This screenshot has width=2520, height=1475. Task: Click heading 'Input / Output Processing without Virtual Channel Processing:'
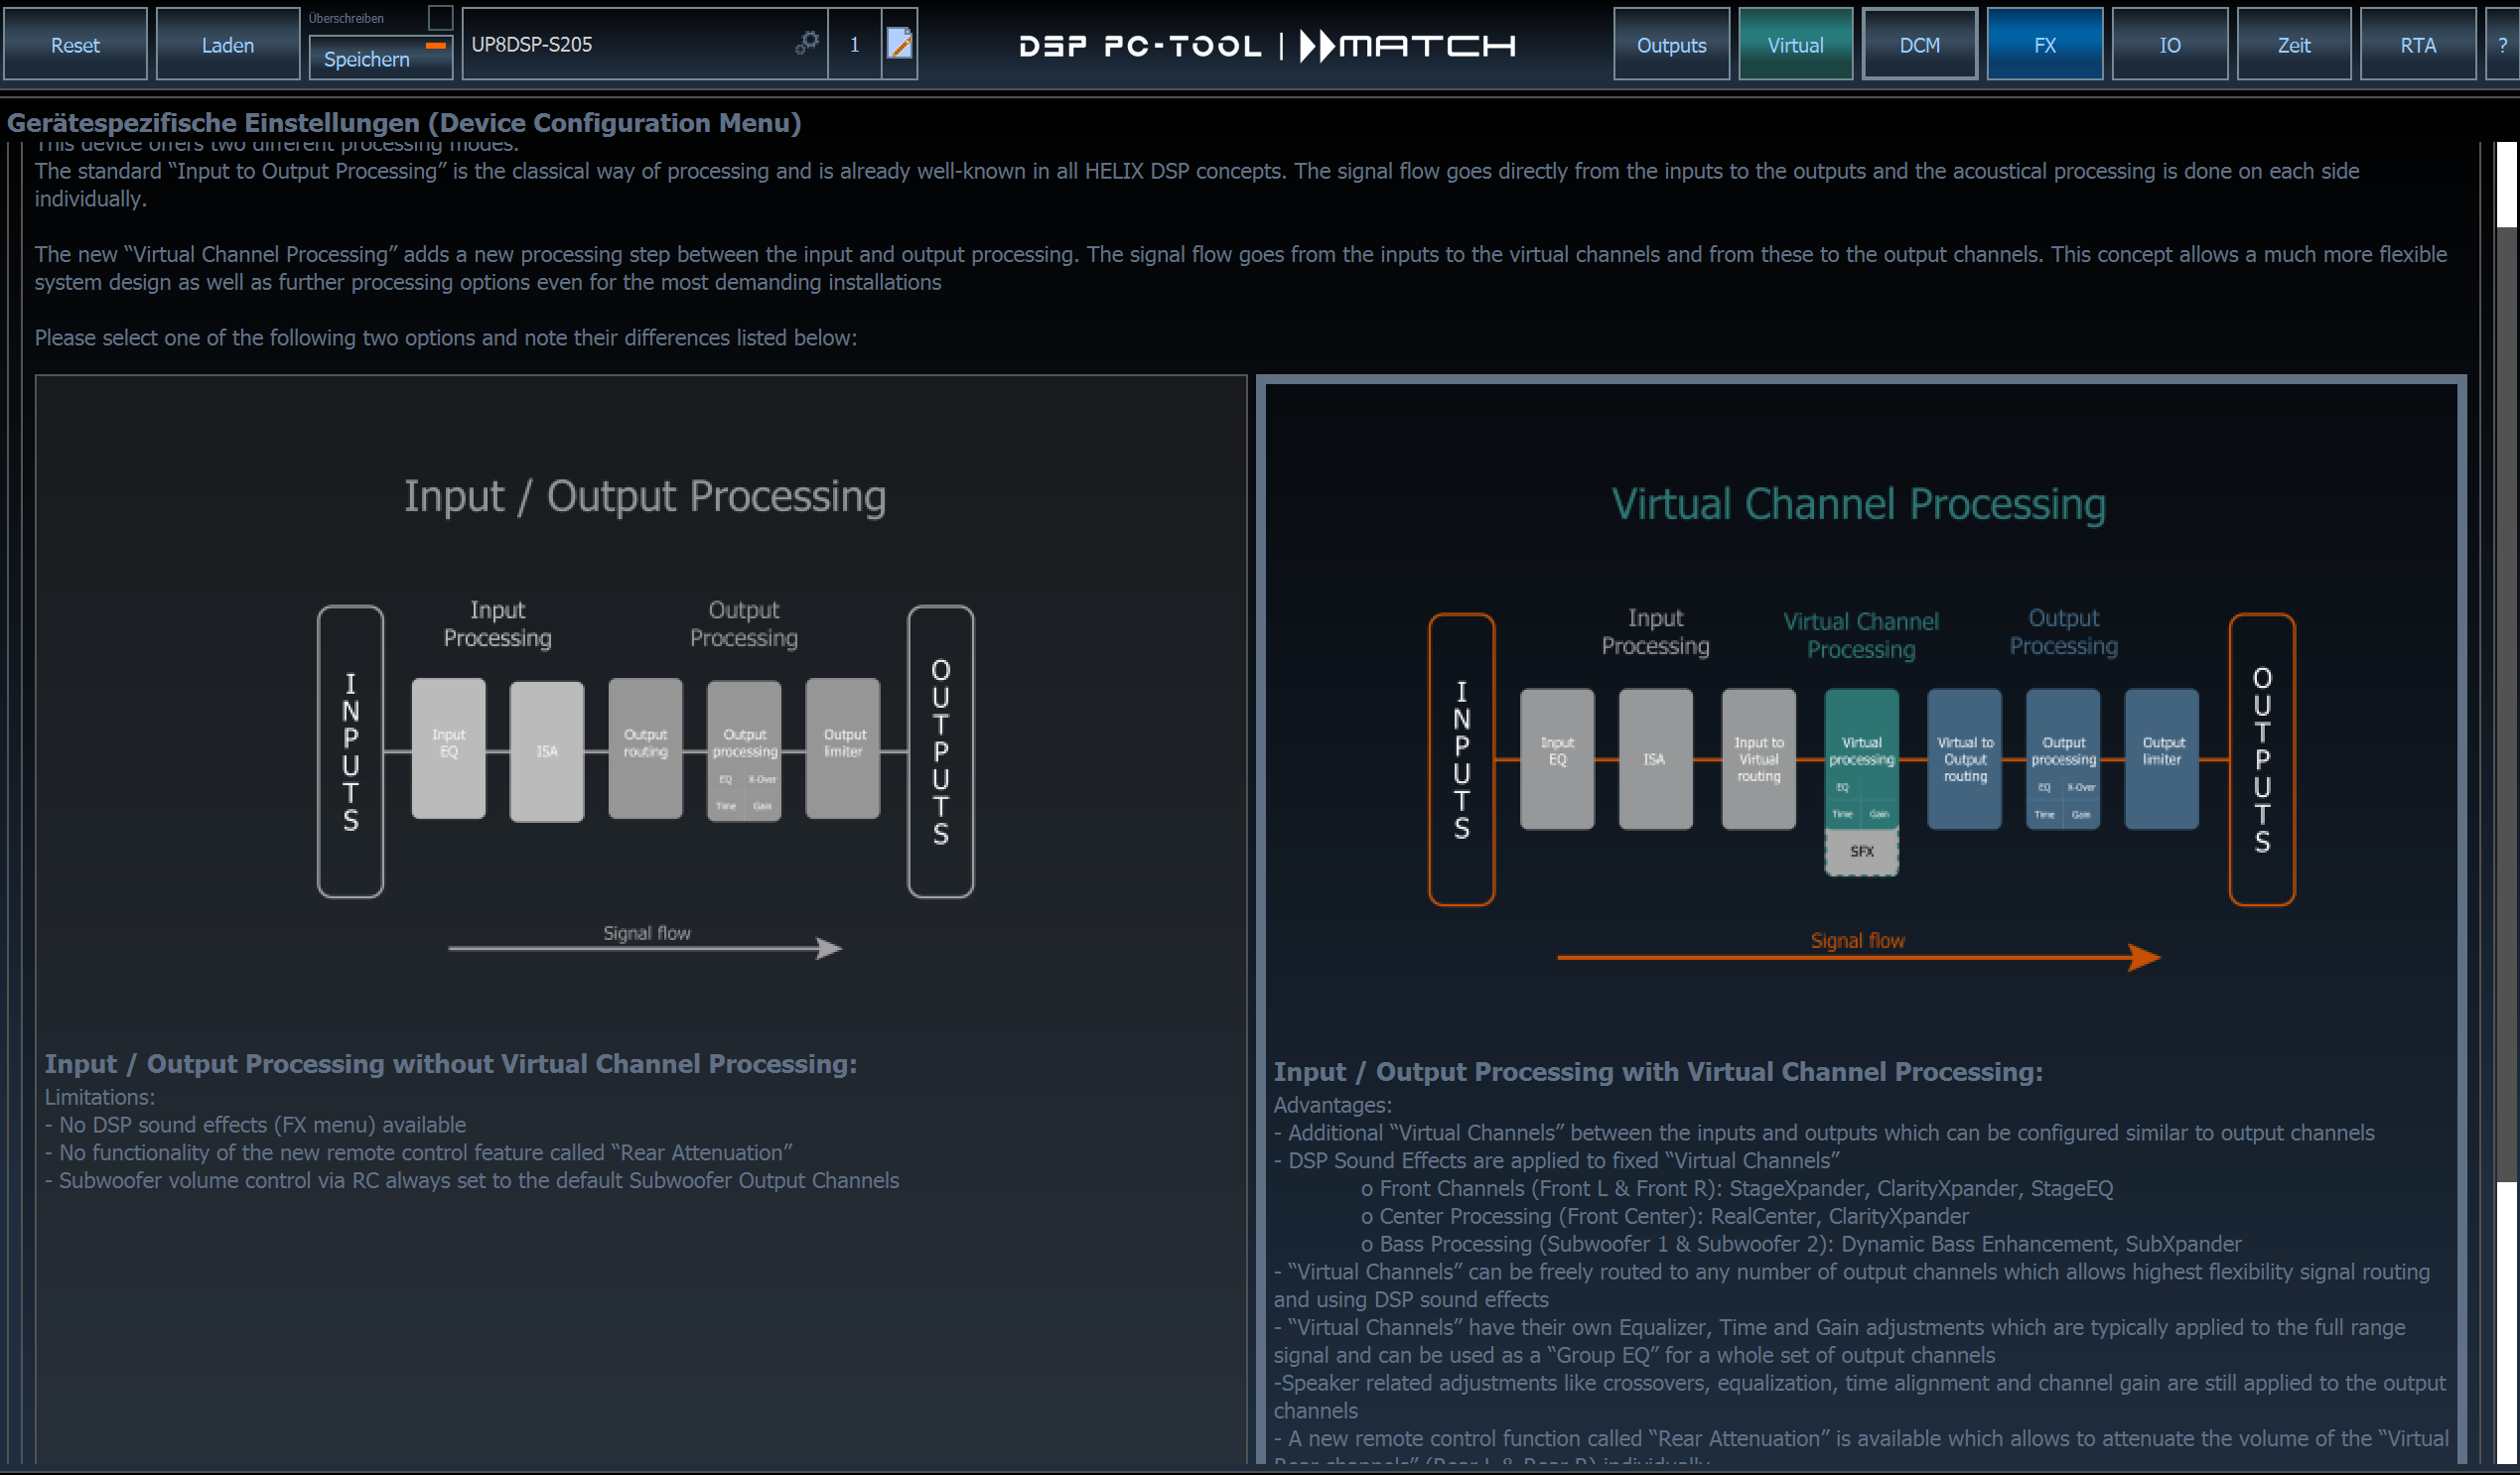[x=450, y=1064]
